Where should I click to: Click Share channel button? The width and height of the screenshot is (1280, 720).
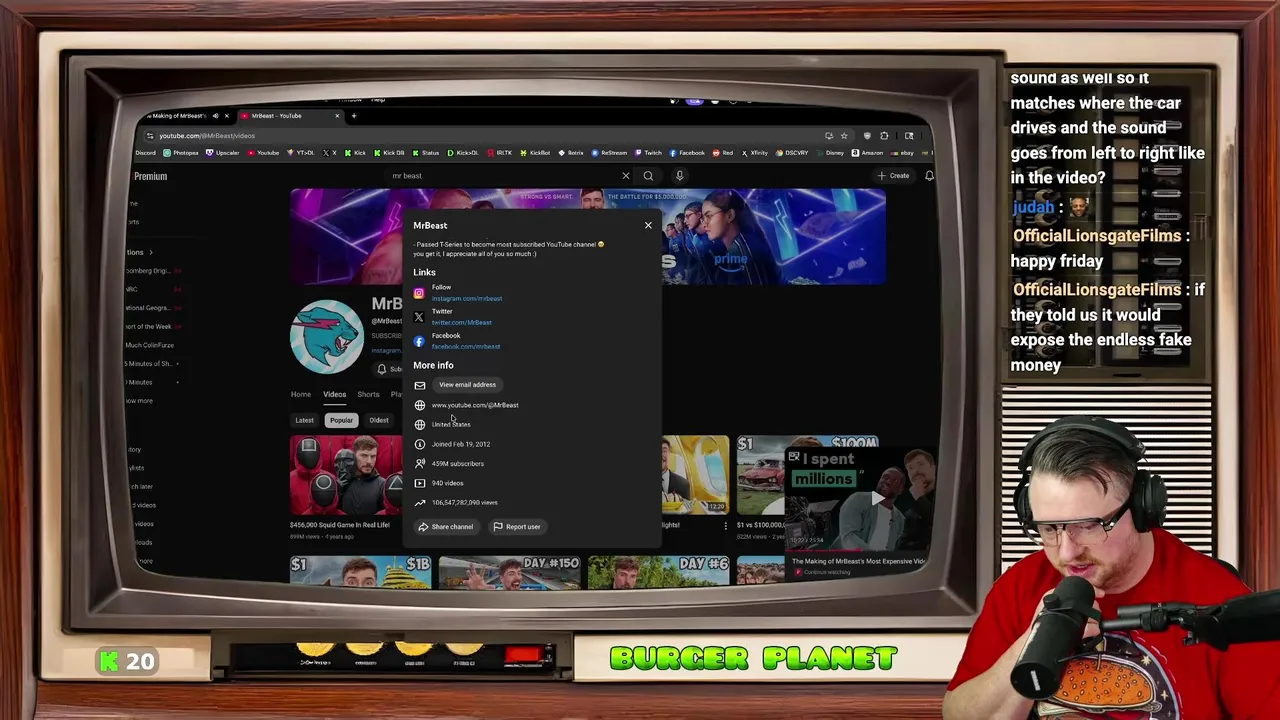tap(446, 527)
